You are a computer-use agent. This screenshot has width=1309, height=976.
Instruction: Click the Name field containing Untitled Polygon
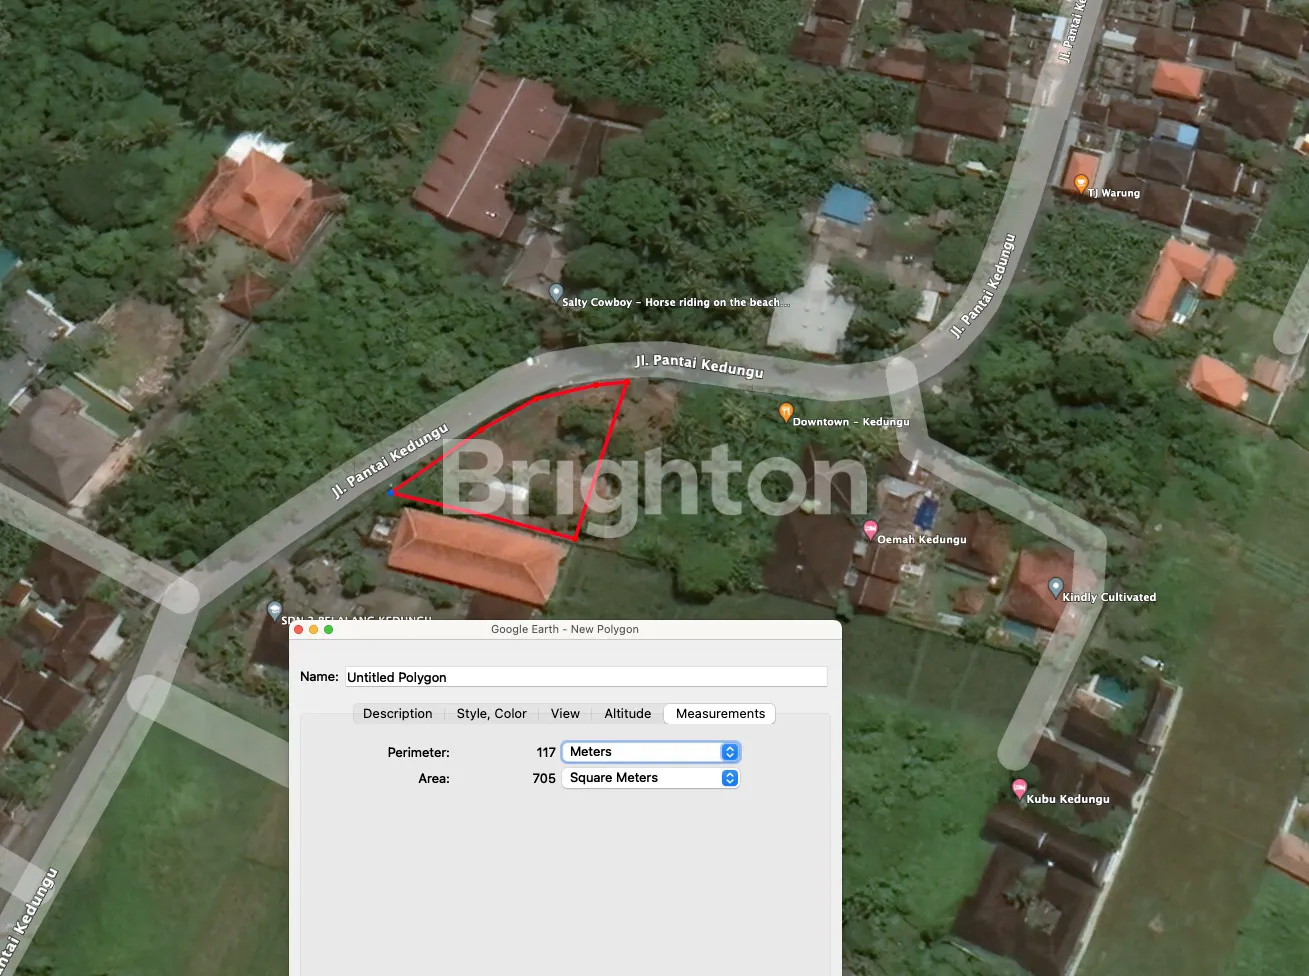tap(586, 677)
